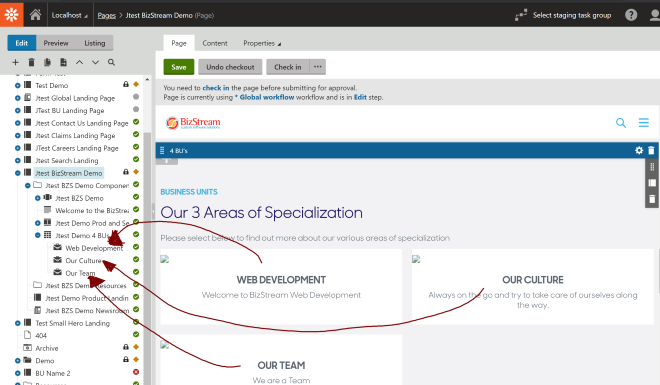Viewport: 660px width, 385px height.
Task: Go to the home dashboard icon
Action: pyautogui.click(x=35, y=15)
